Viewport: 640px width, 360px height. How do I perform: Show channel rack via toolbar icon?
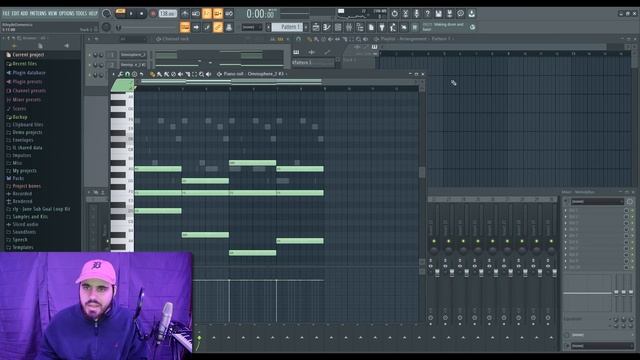pos(338,27)
